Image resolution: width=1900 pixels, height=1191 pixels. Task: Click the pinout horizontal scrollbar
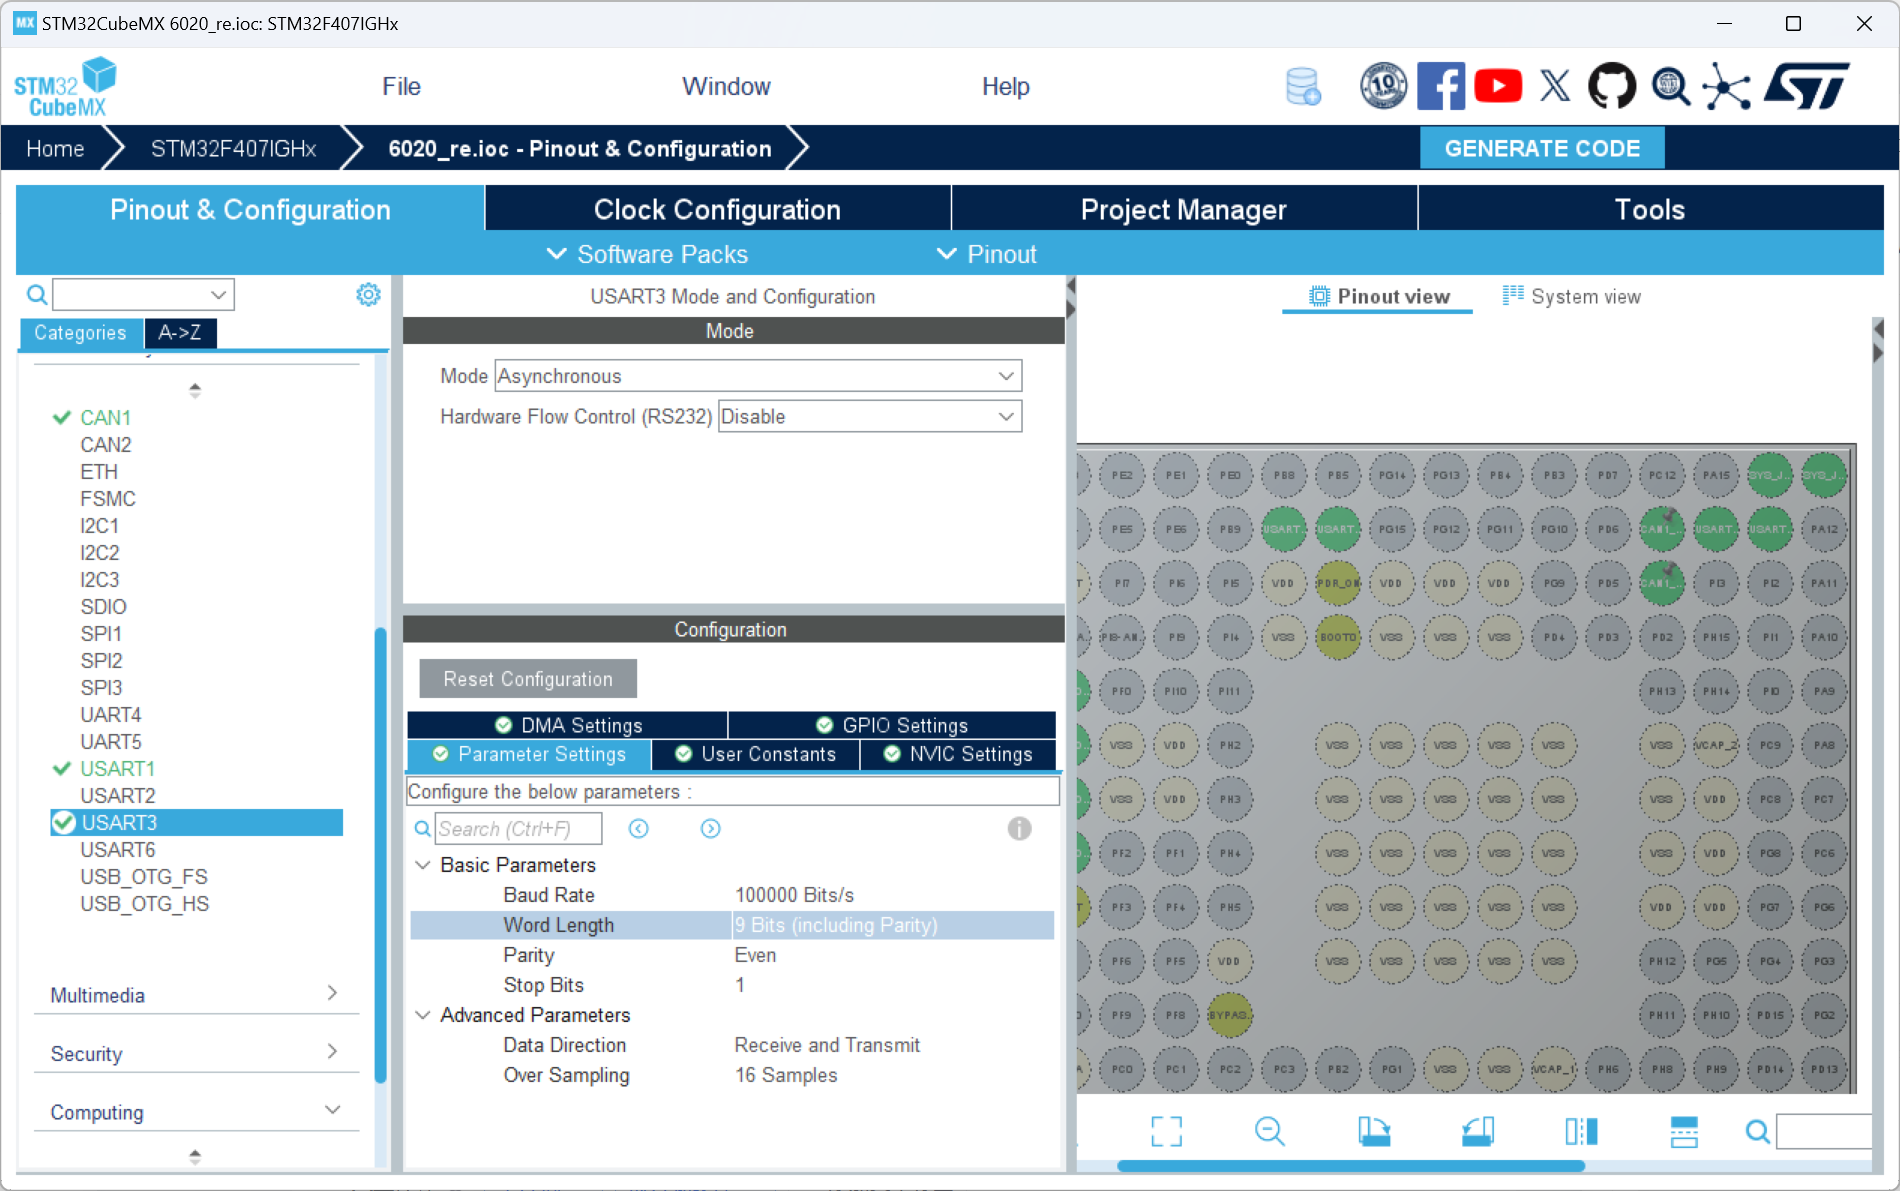coord(1350,1166)
